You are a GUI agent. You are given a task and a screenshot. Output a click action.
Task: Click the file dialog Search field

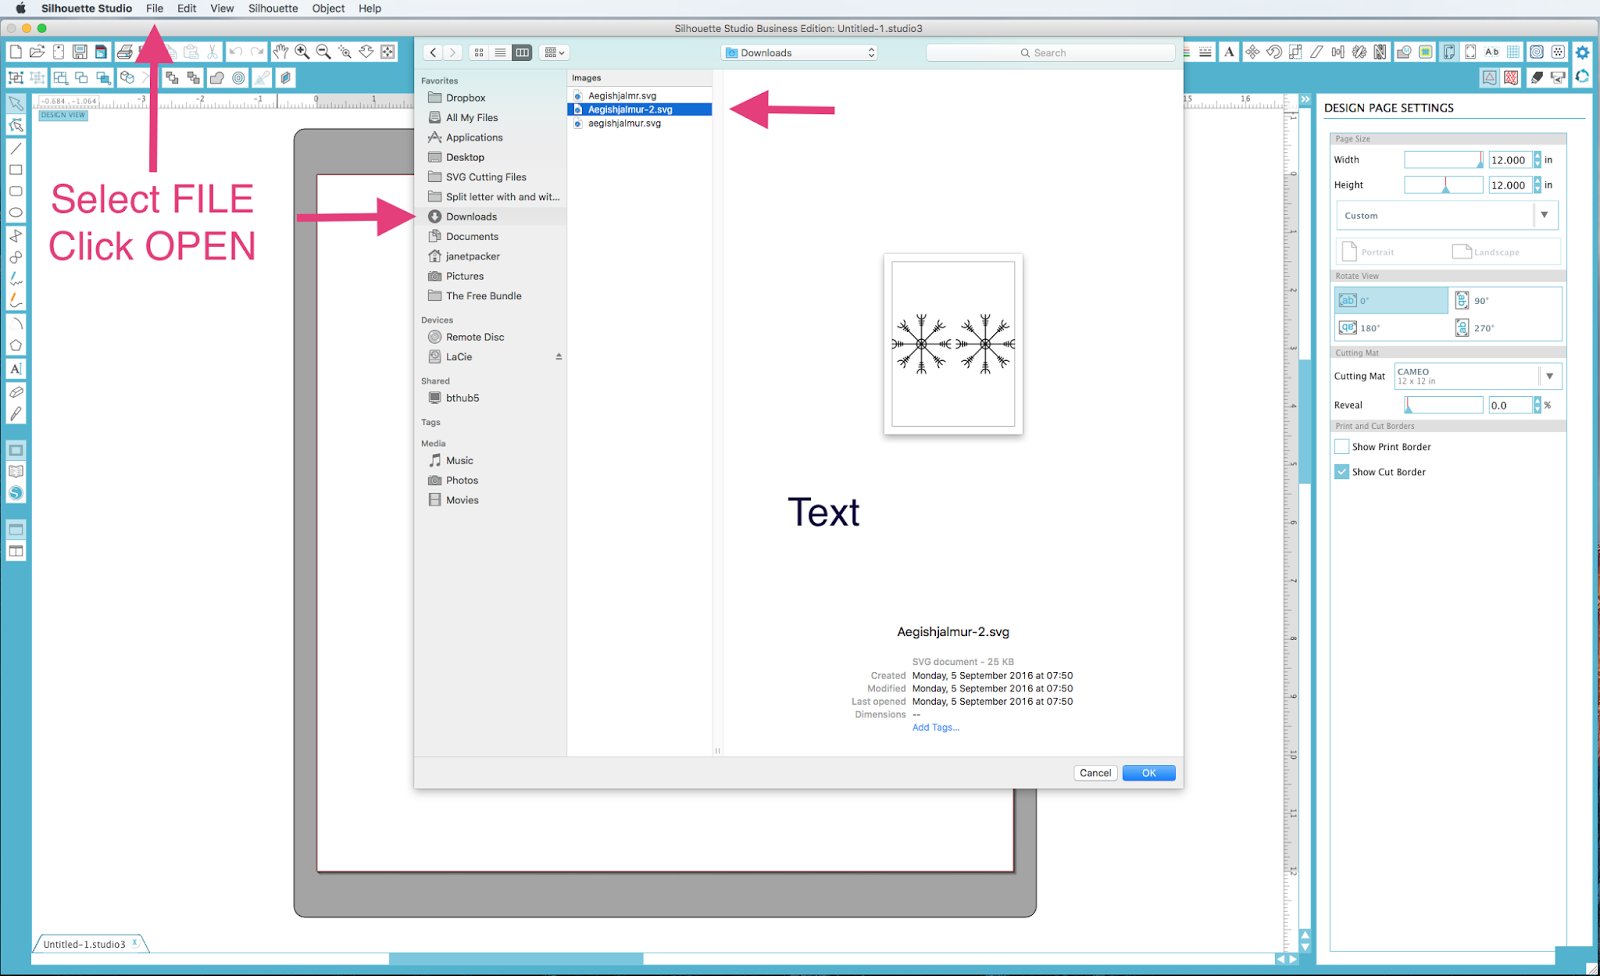1050,53
